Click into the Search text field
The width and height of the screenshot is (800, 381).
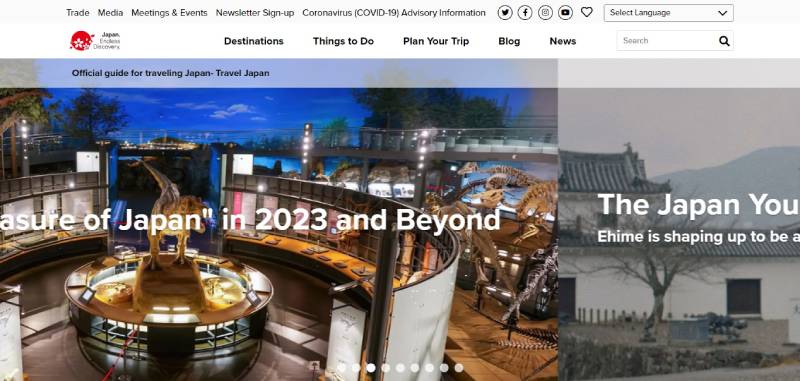(x=666, y=41)
